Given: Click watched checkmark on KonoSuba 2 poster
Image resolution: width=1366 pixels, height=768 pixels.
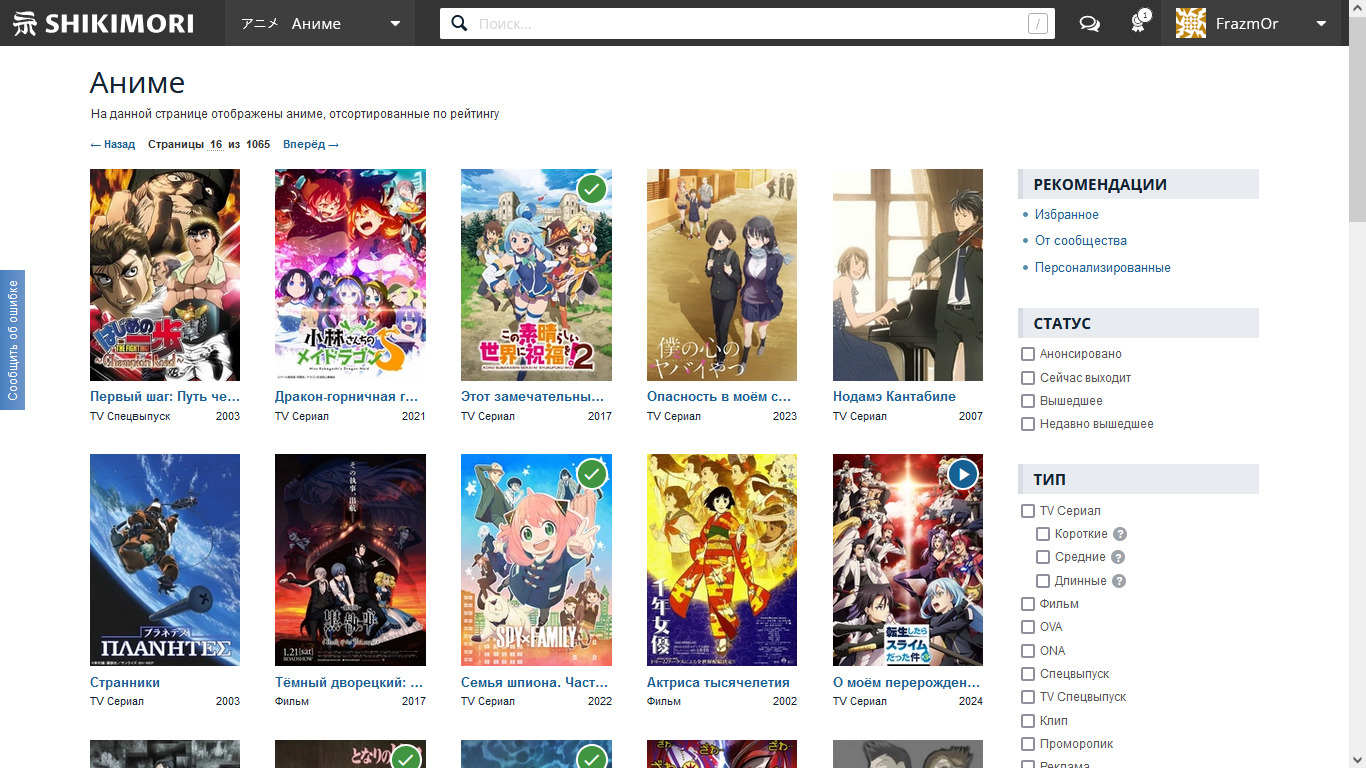Looking at the screenshot, I should (x=592, y=188).
